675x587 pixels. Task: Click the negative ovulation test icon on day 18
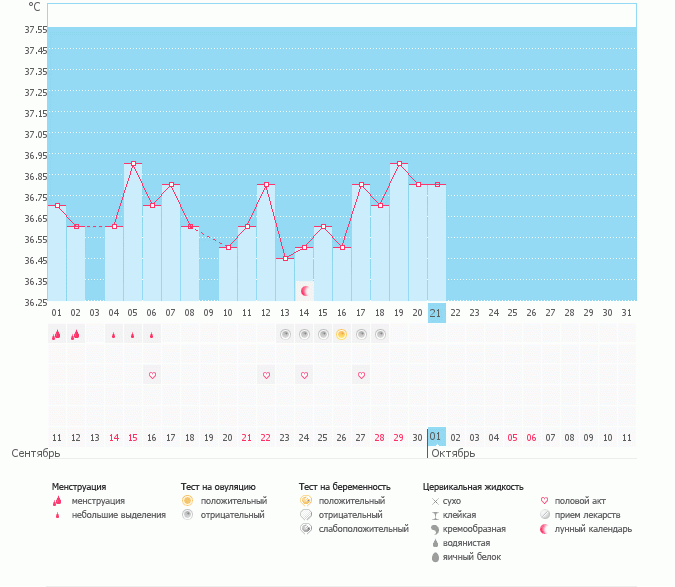pyautogui.click(x=380, y=335)
